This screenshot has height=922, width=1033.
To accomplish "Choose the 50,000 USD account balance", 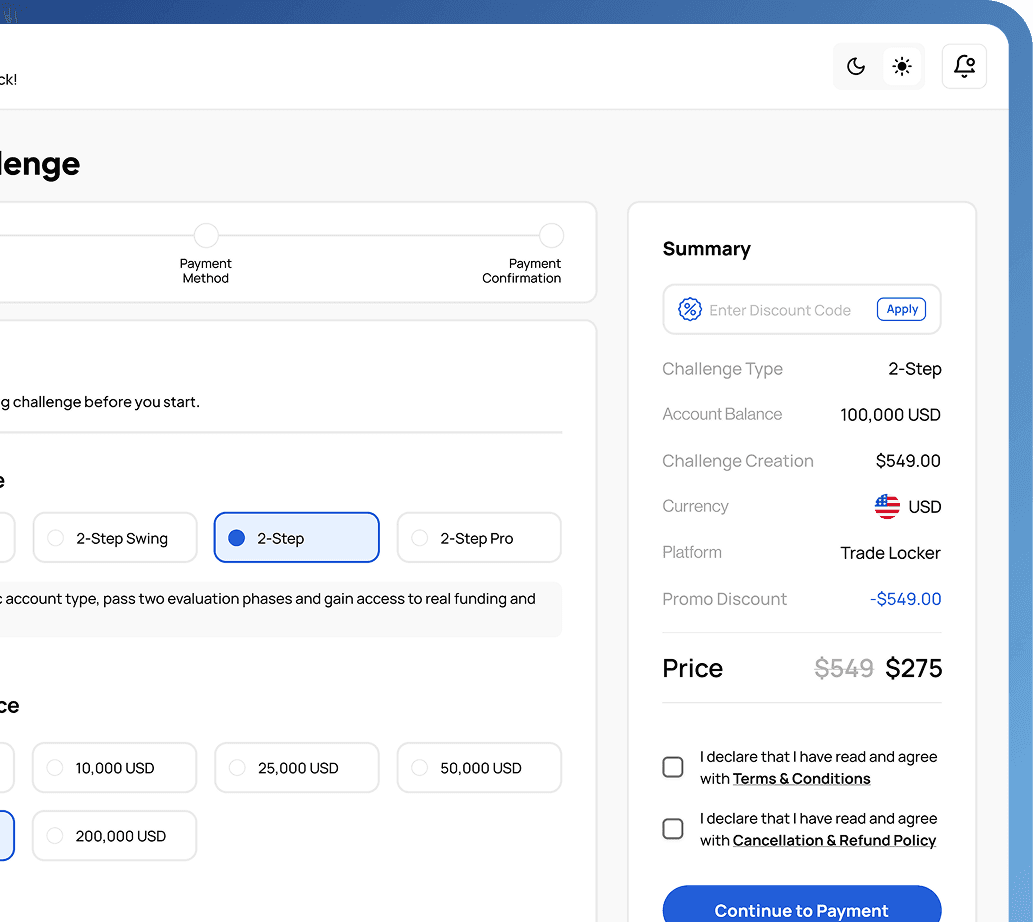I will click(x=478, y=768).
